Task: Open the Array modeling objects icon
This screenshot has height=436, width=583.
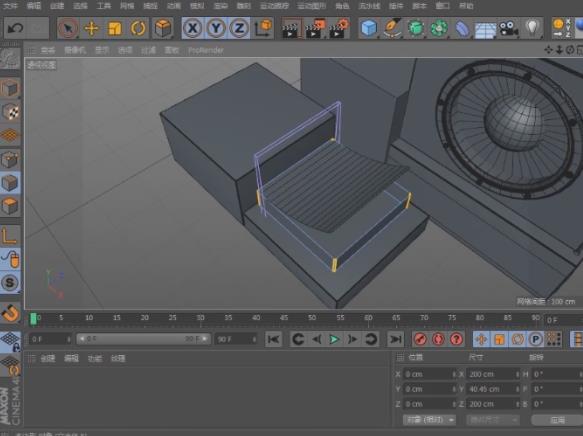Action: (x=439, y=28)
